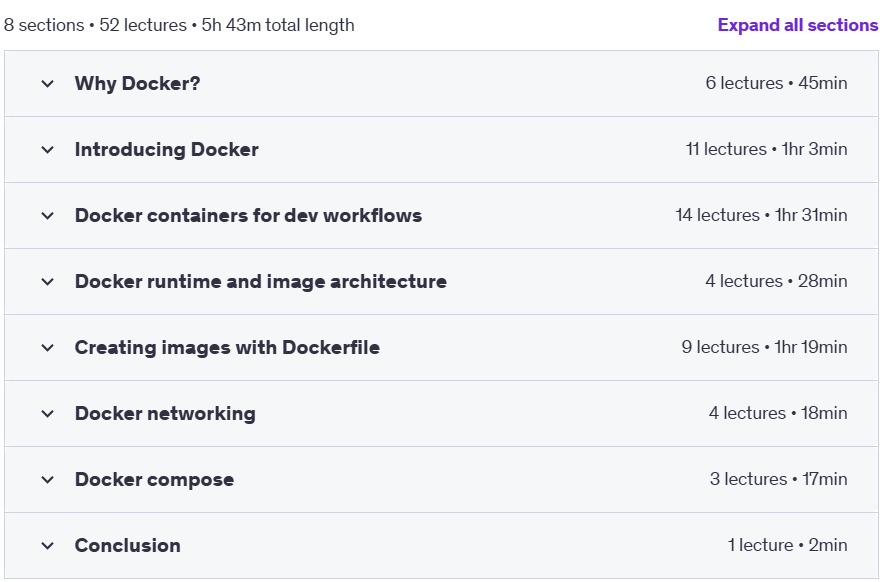Expand the Introducing Docker section chevron
The width and height of the screenshot is (883, 582).
point(48,150)
